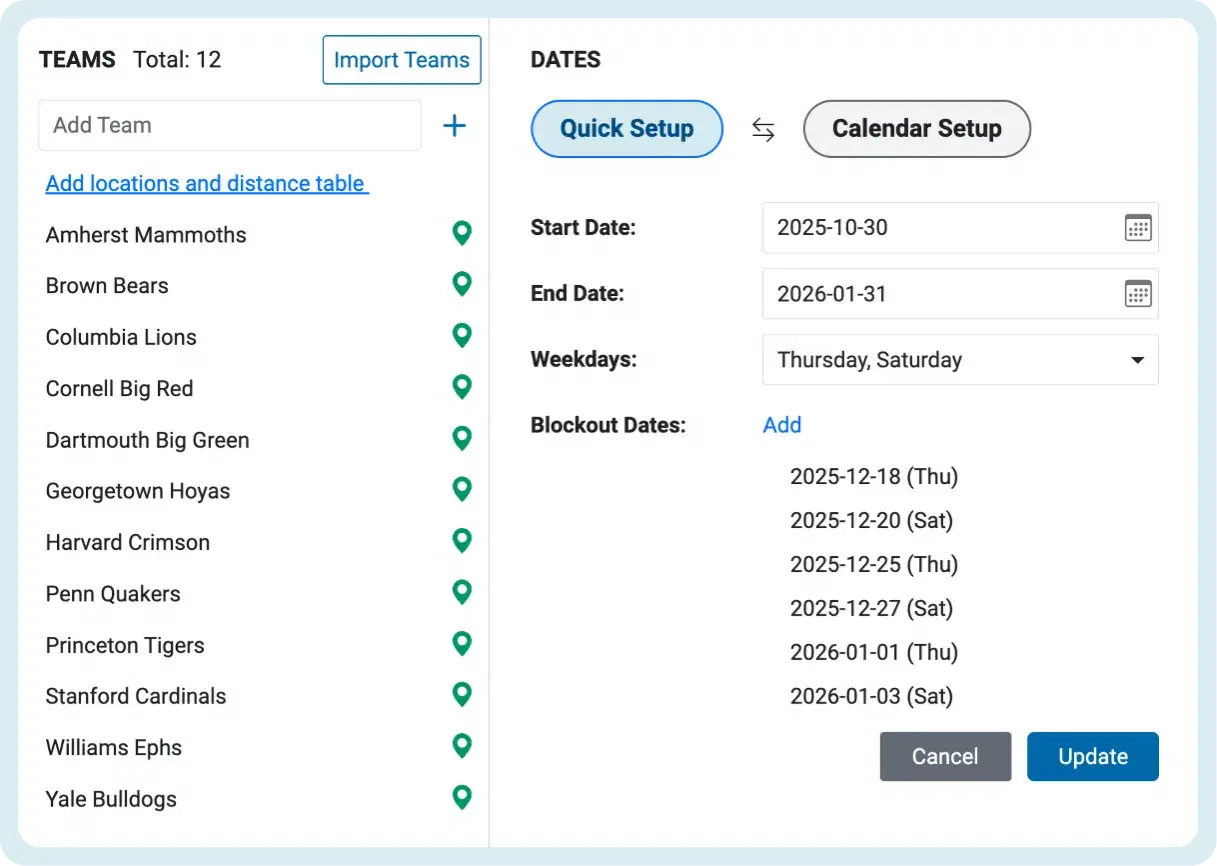The height and width of the screenshot is (866, 1217).
Task: Select the Dartmouth Big Green team name
Action: pyautogui.click(x=147, y=440)
